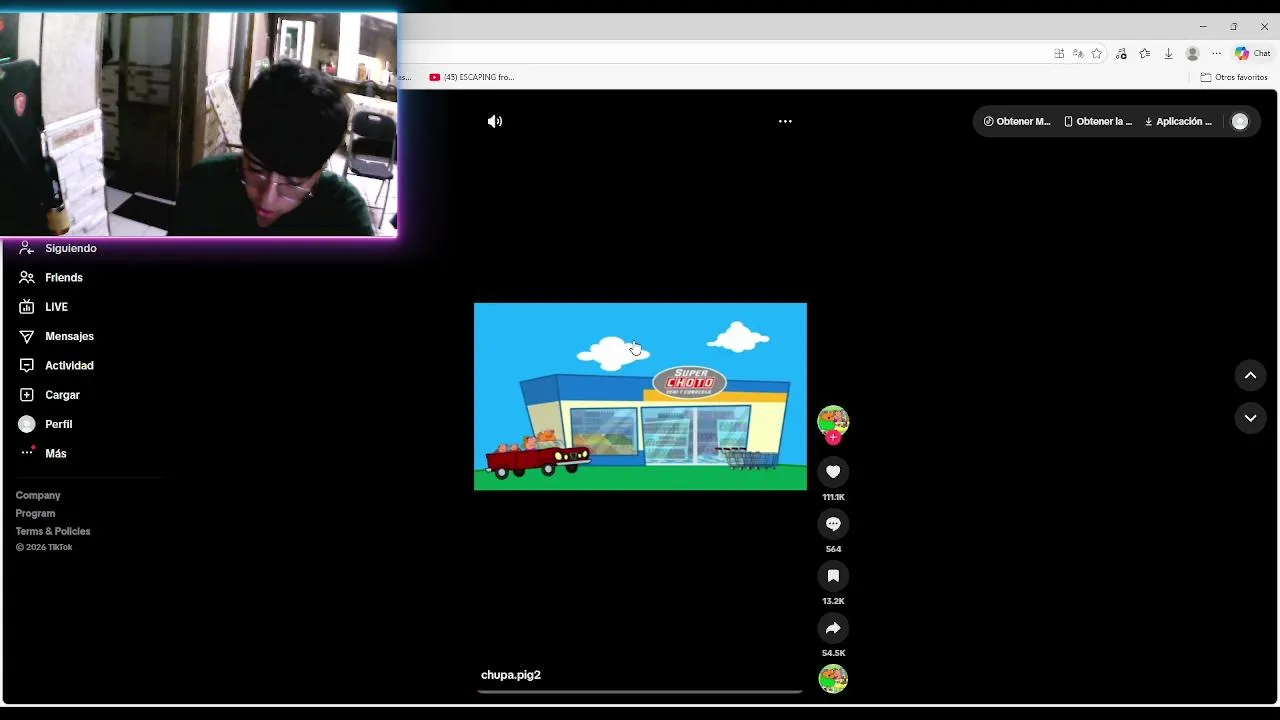Open the ESCAPING fro... YouTube bookmark
Screen dimensions: 1280x720
tap(472, 77)
